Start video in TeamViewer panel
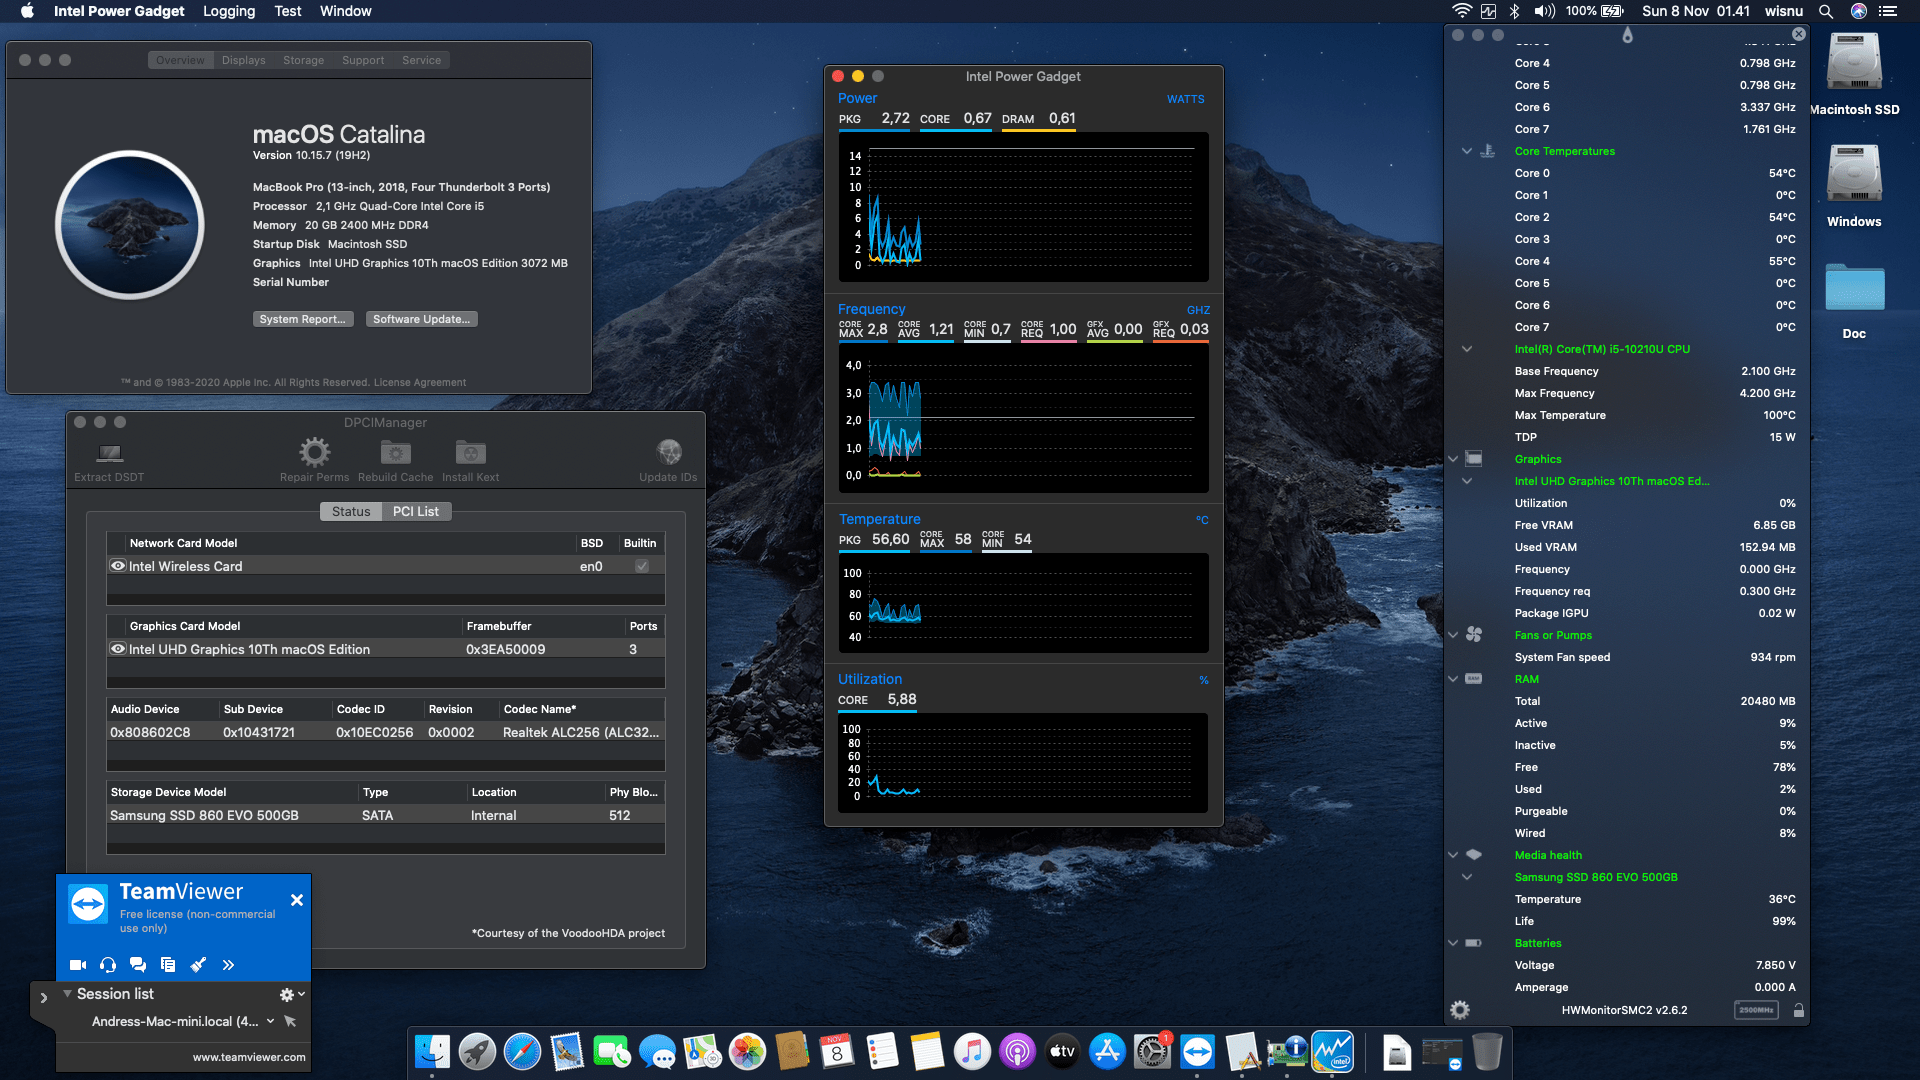The image size is (1920, 1080). (78, 965)
